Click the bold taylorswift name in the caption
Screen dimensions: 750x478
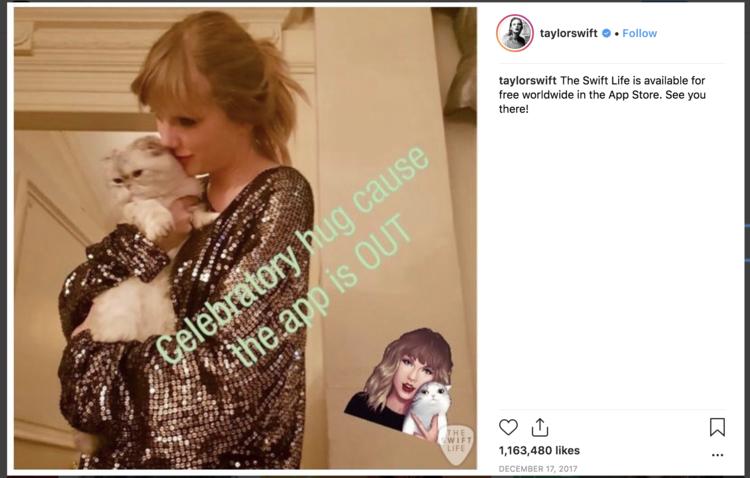pos(528,80)
